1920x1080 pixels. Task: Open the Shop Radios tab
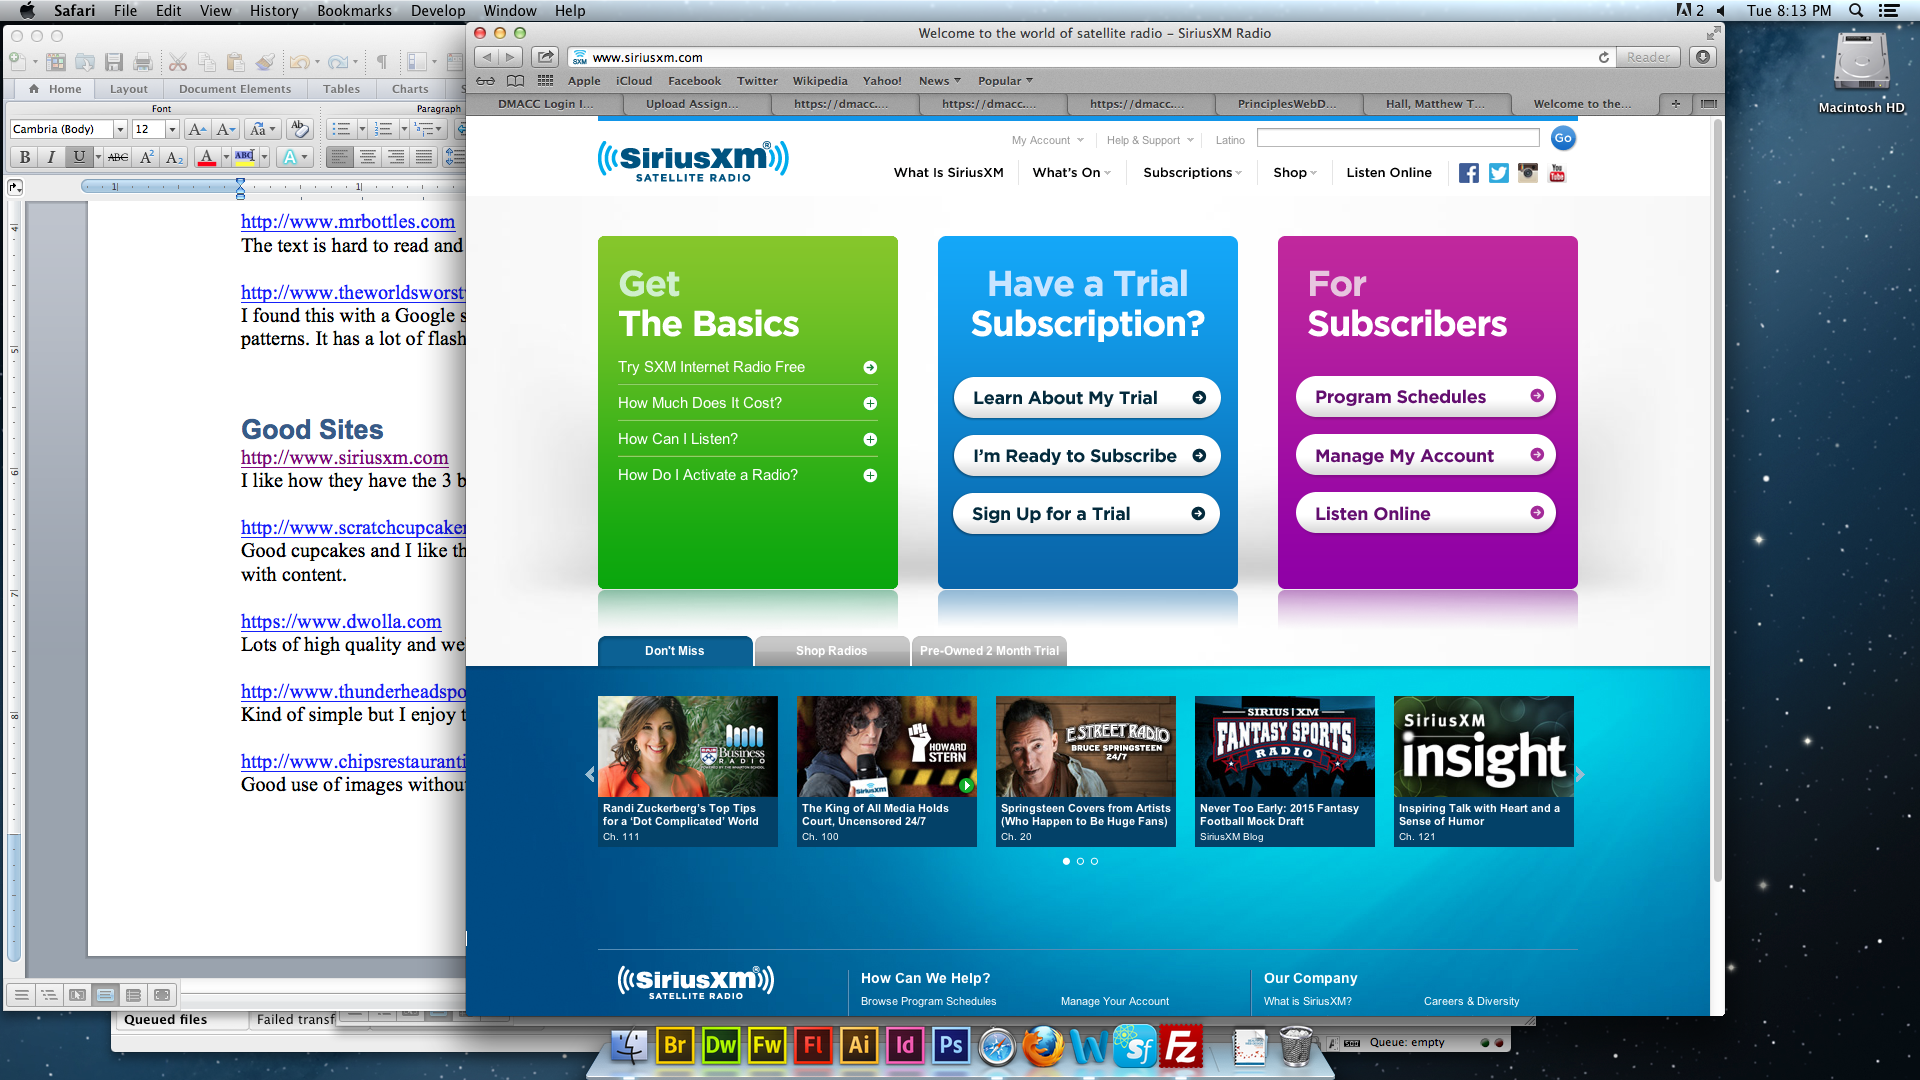tap(831, 651)
